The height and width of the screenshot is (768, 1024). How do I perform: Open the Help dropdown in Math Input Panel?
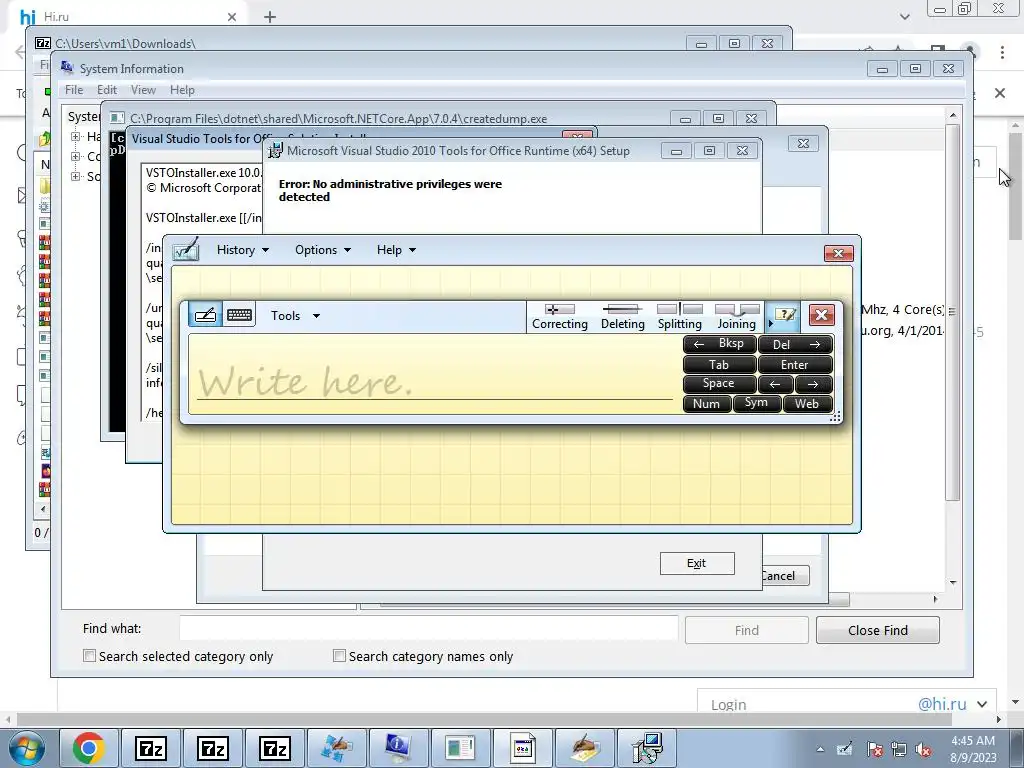click(x=396, y=250)
